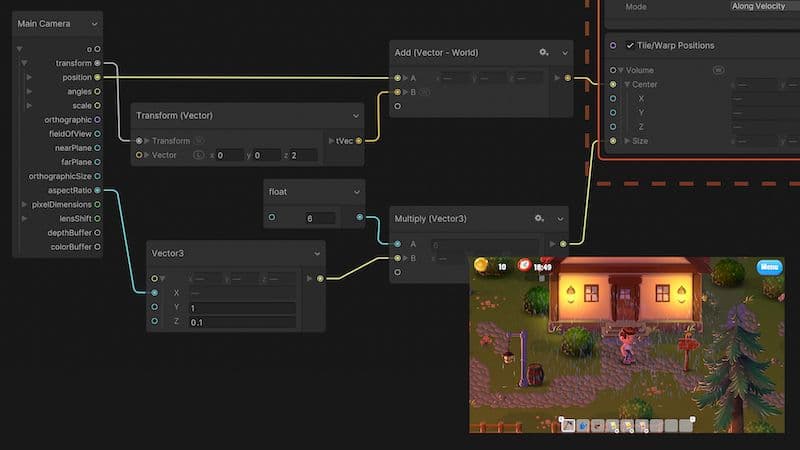The image size is (800, 450).
Task: Open the settings gear on Add (Vector - World) node
Action: 544,53
